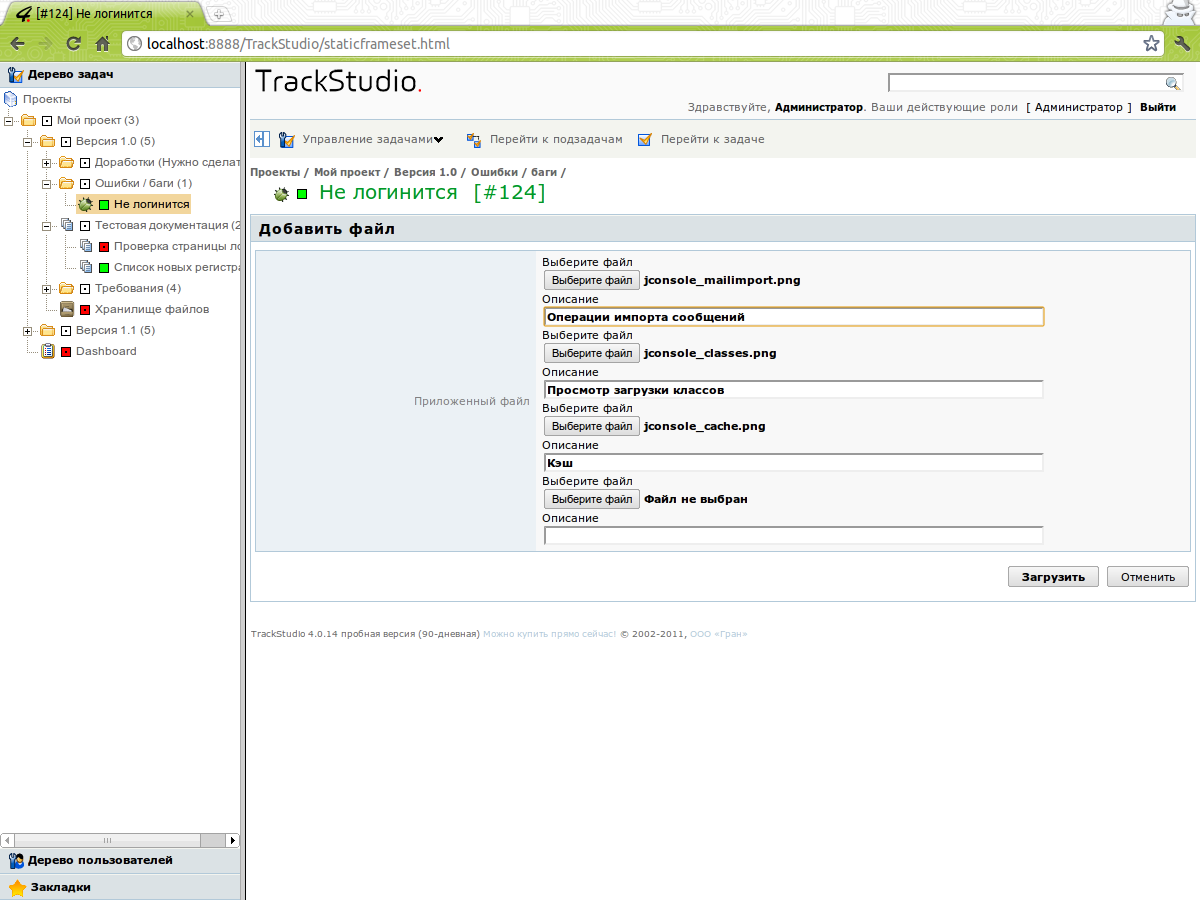Open the browser wrench settings menu
This screenshot has width=1200, height=900.
(1182, 44)
